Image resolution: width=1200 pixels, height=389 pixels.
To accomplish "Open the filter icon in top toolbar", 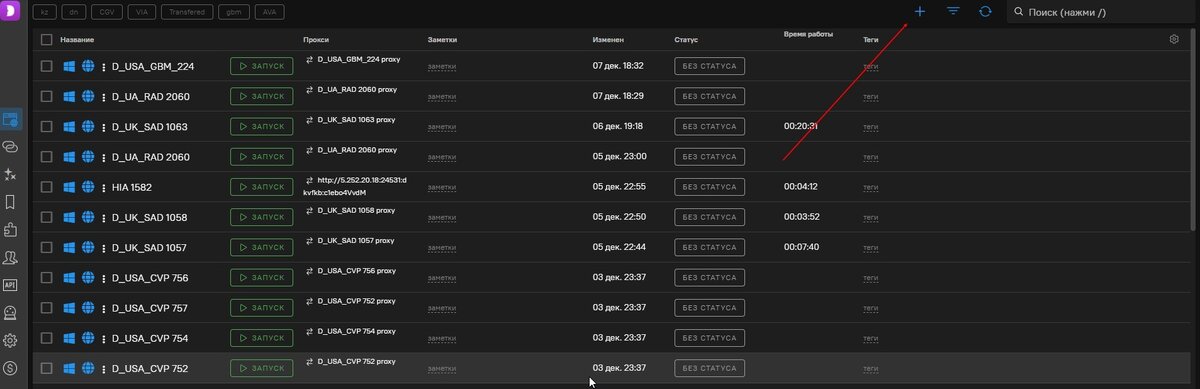I will click(x=953, y=11).
